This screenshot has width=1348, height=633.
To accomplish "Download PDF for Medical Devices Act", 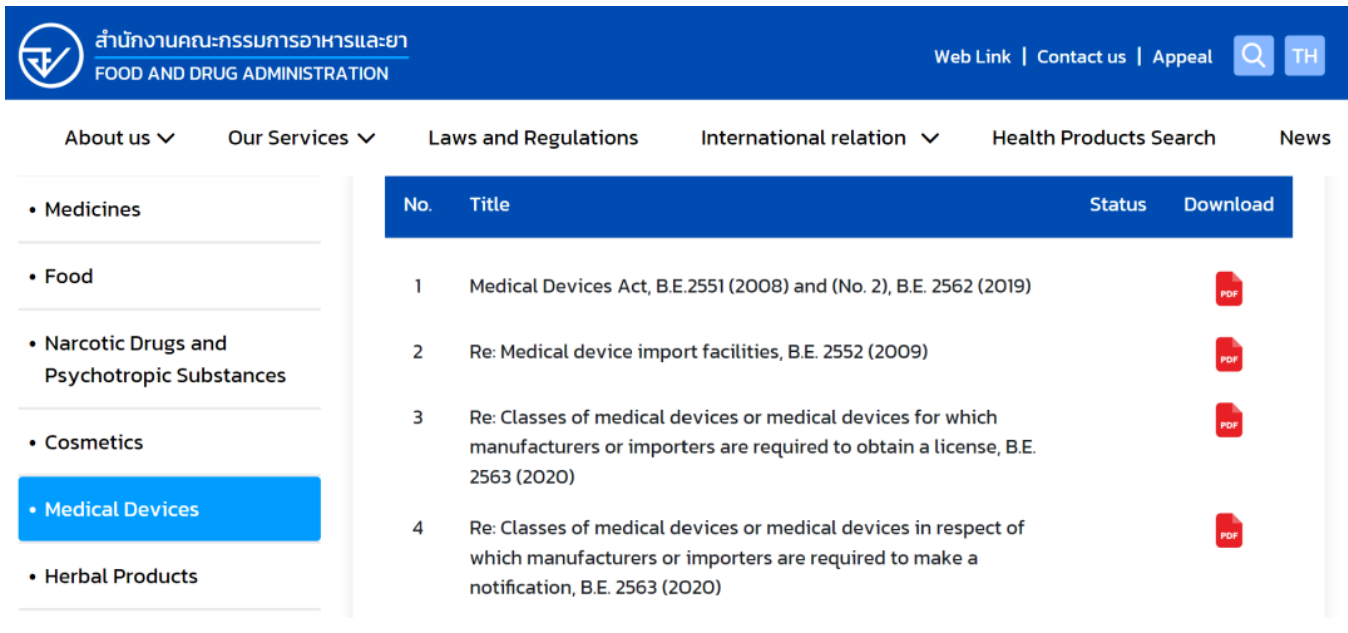I will (1229, 289).
